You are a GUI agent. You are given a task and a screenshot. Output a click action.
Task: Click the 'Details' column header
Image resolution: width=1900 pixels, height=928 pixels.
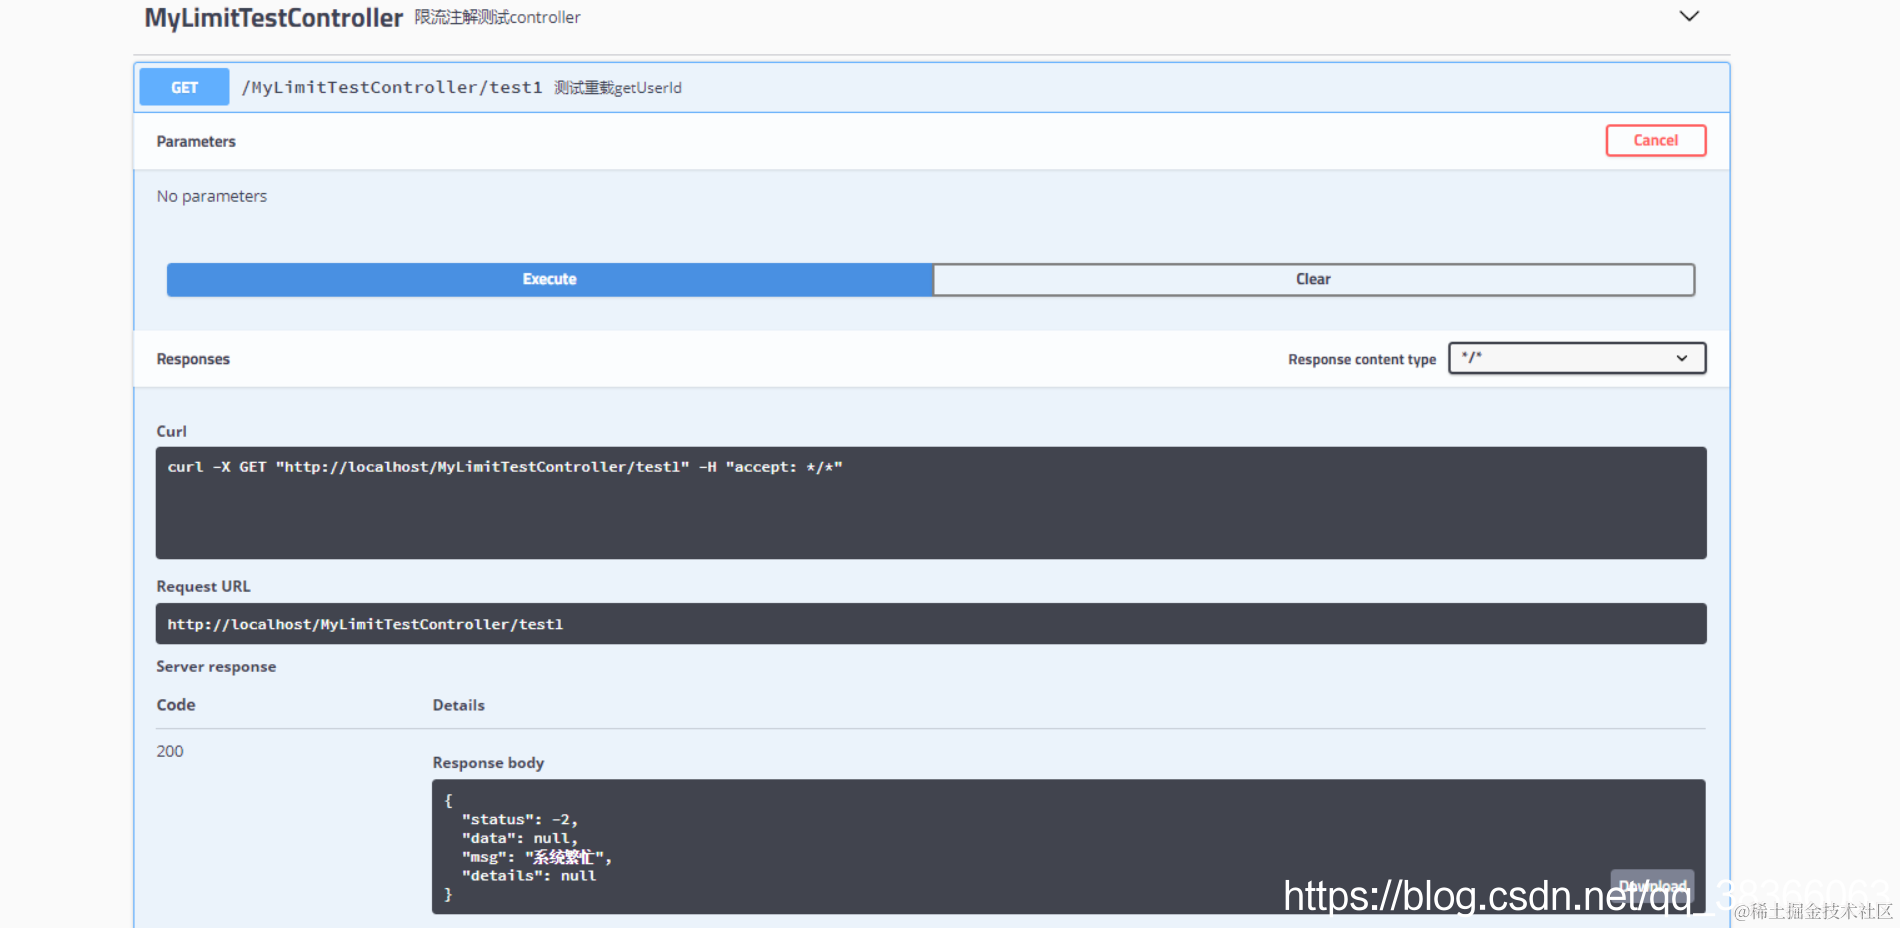(459, 705)
